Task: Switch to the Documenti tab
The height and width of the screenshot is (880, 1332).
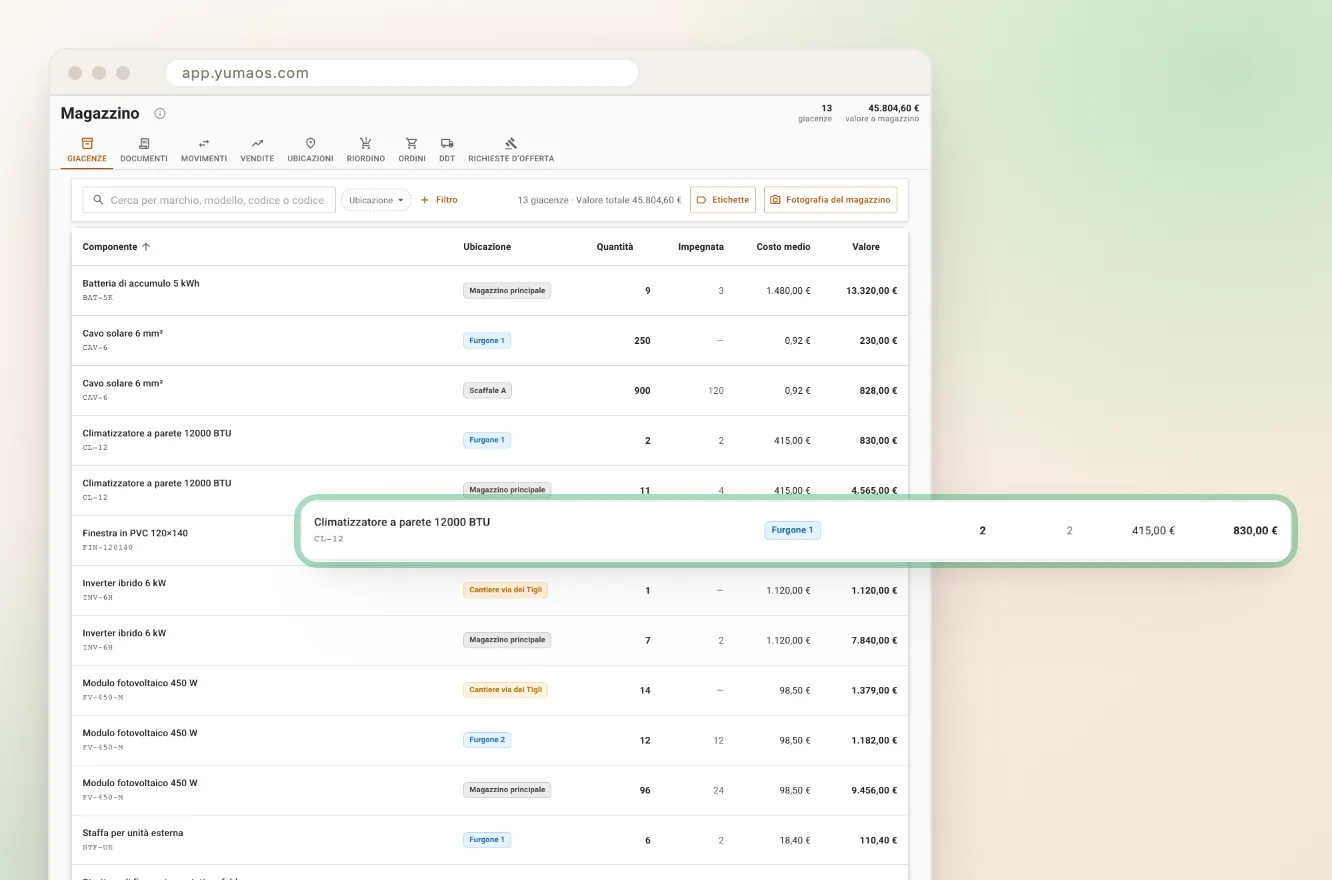Action: click(144, 151)
